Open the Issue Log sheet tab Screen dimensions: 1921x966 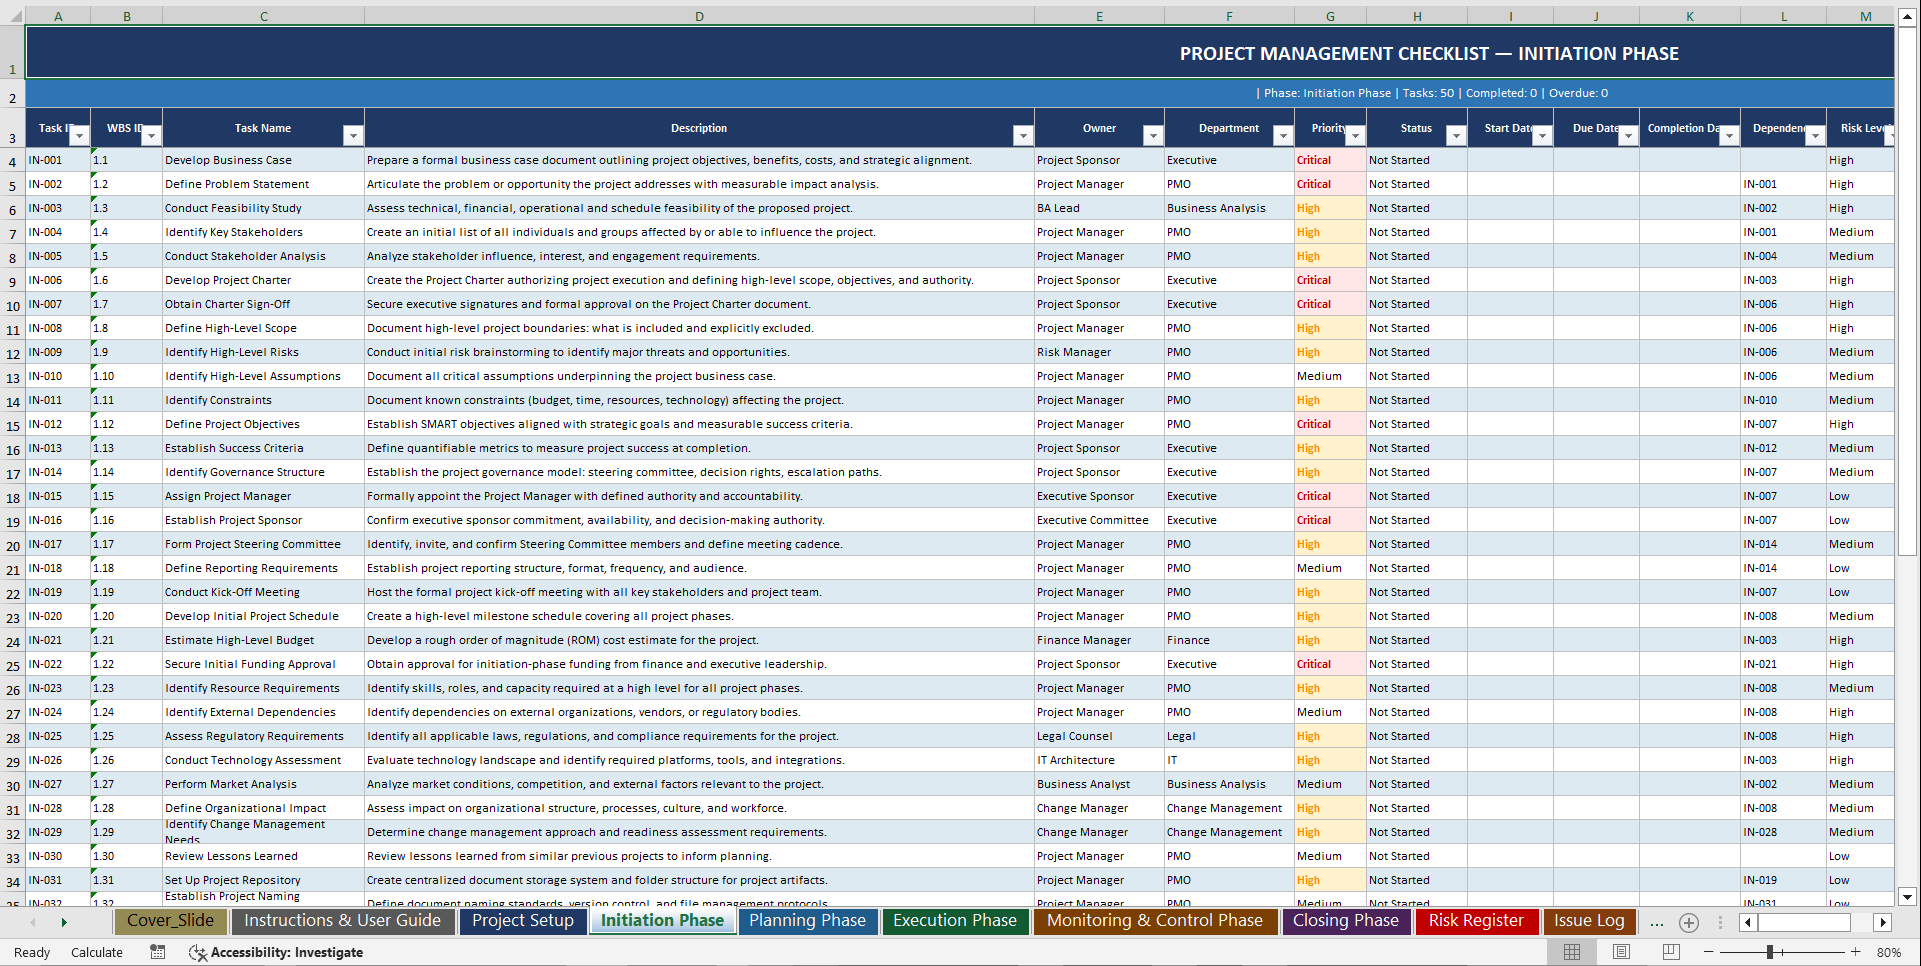(1589, 921)
